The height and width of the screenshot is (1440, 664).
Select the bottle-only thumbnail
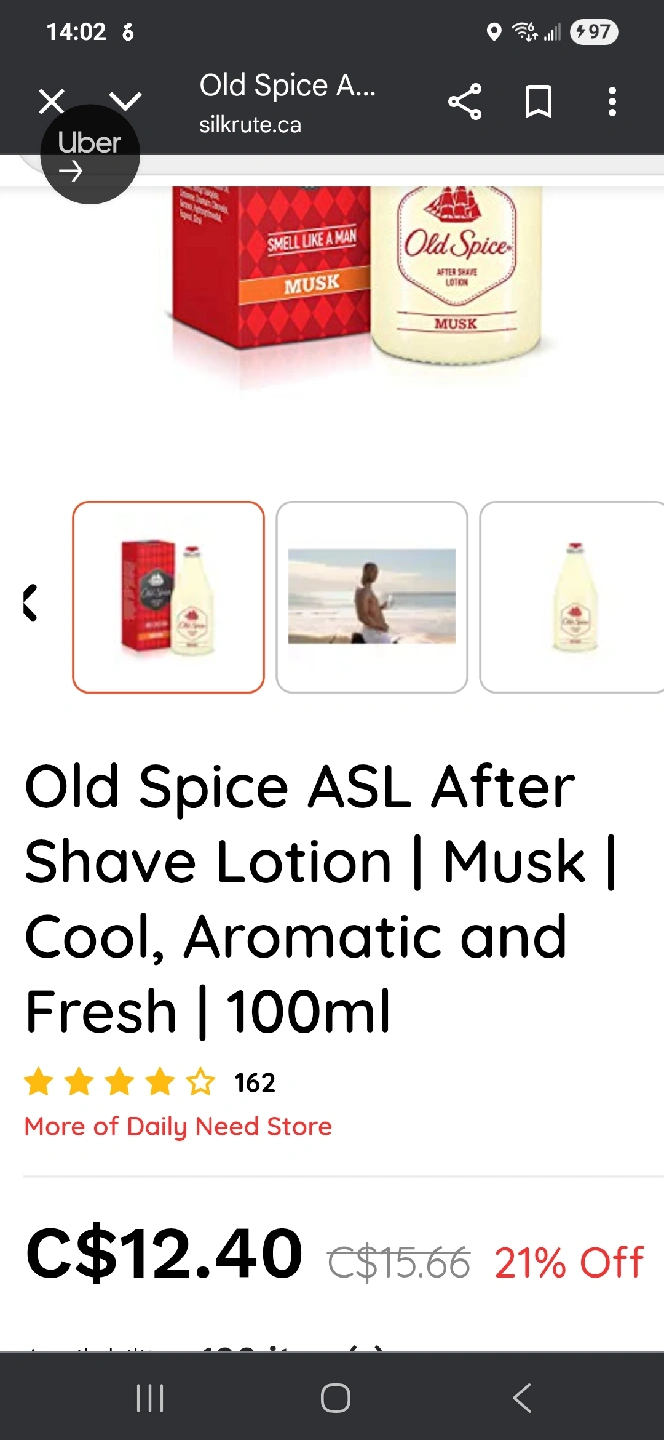[573, 597]
